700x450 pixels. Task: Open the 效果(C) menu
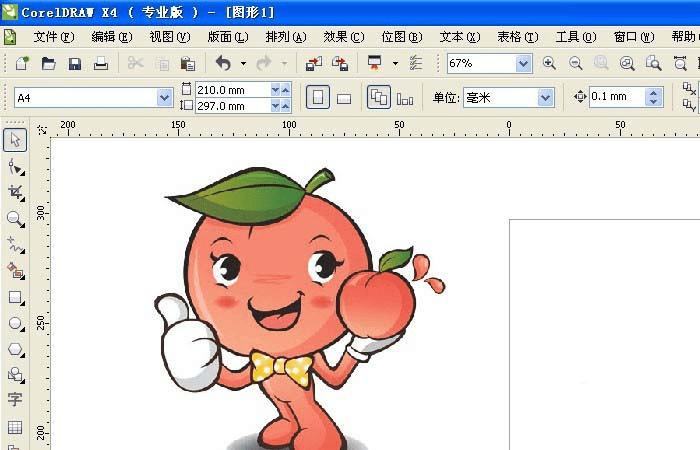344,37
